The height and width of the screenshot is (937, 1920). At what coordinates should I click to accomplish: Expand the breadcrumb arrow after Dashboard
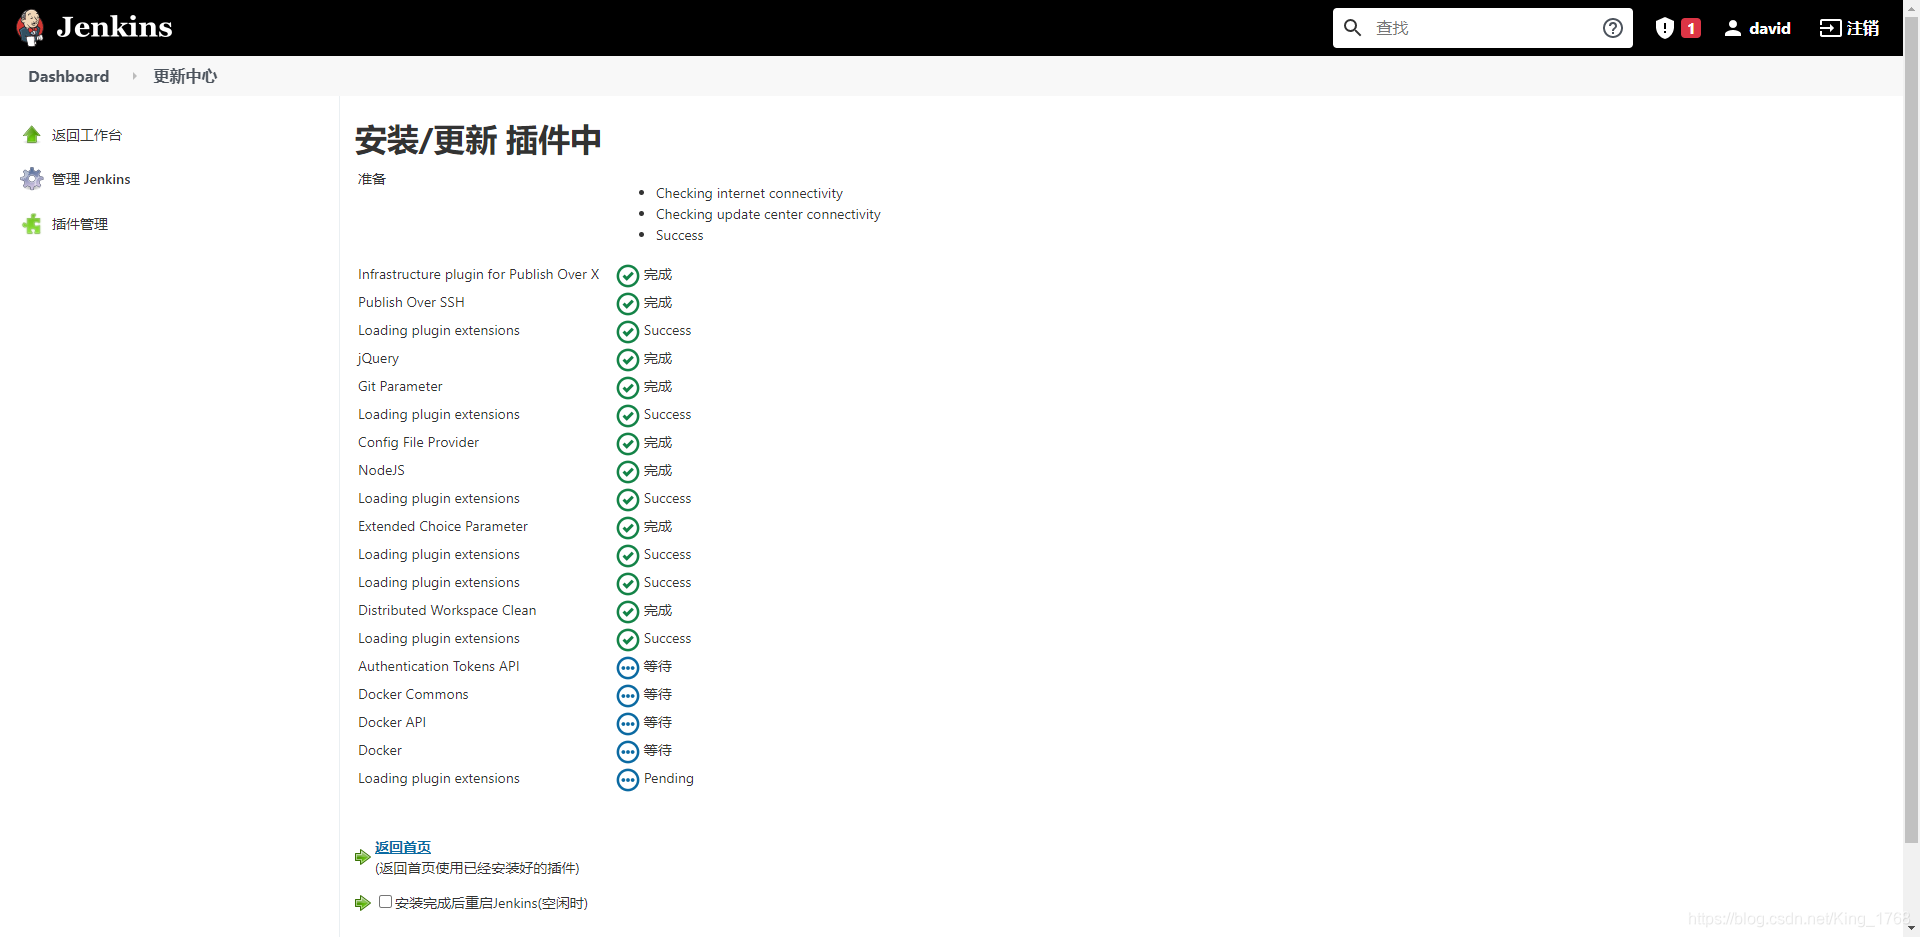coord(134,76)
